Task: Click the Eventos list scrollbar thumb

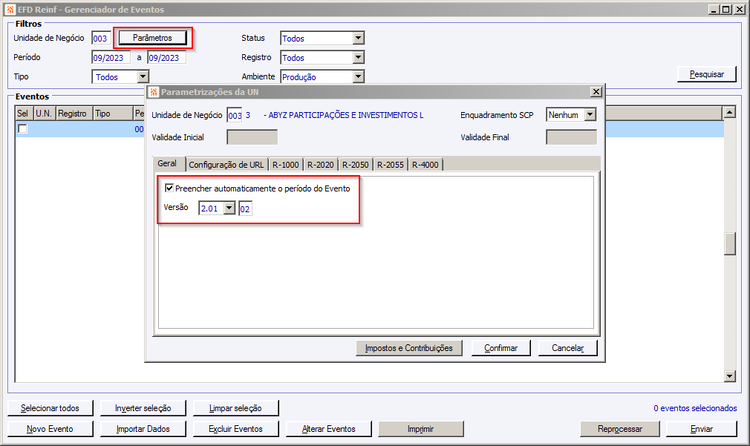Action: coord(729,244)
